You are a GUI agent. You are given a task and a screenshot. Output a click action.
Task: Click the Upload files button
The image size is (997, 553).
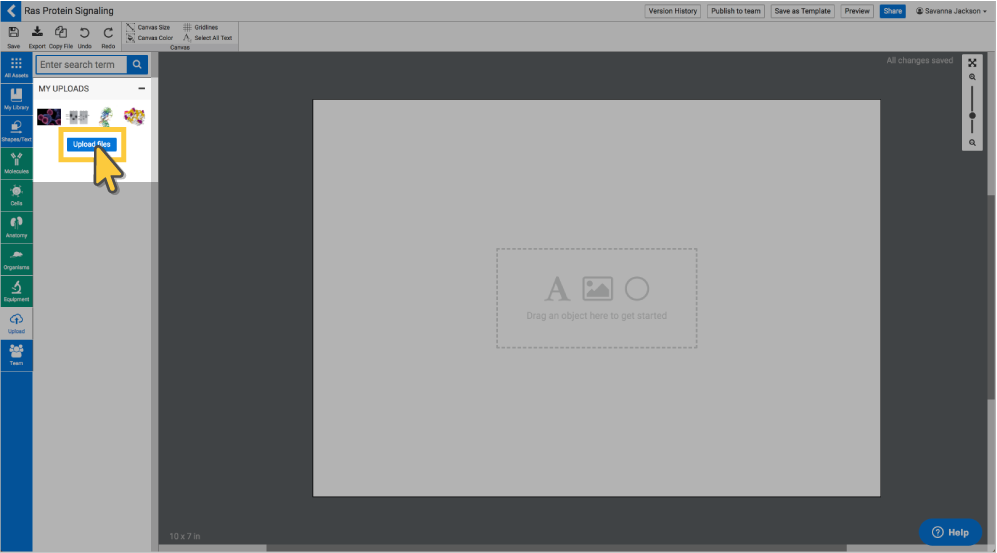coord(92,144)
